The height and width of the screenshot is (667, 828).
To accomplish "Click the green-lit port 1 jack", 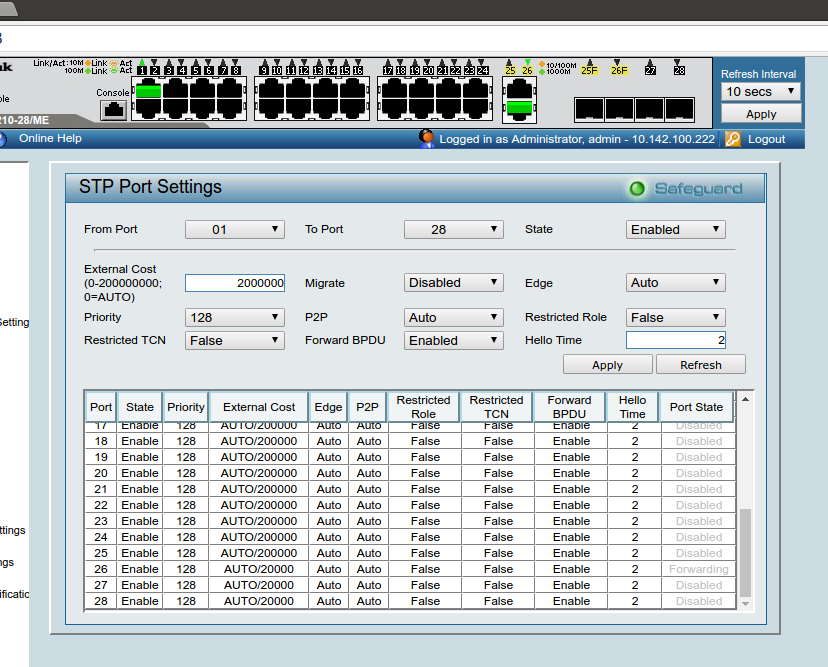I will tap(148, 89).
